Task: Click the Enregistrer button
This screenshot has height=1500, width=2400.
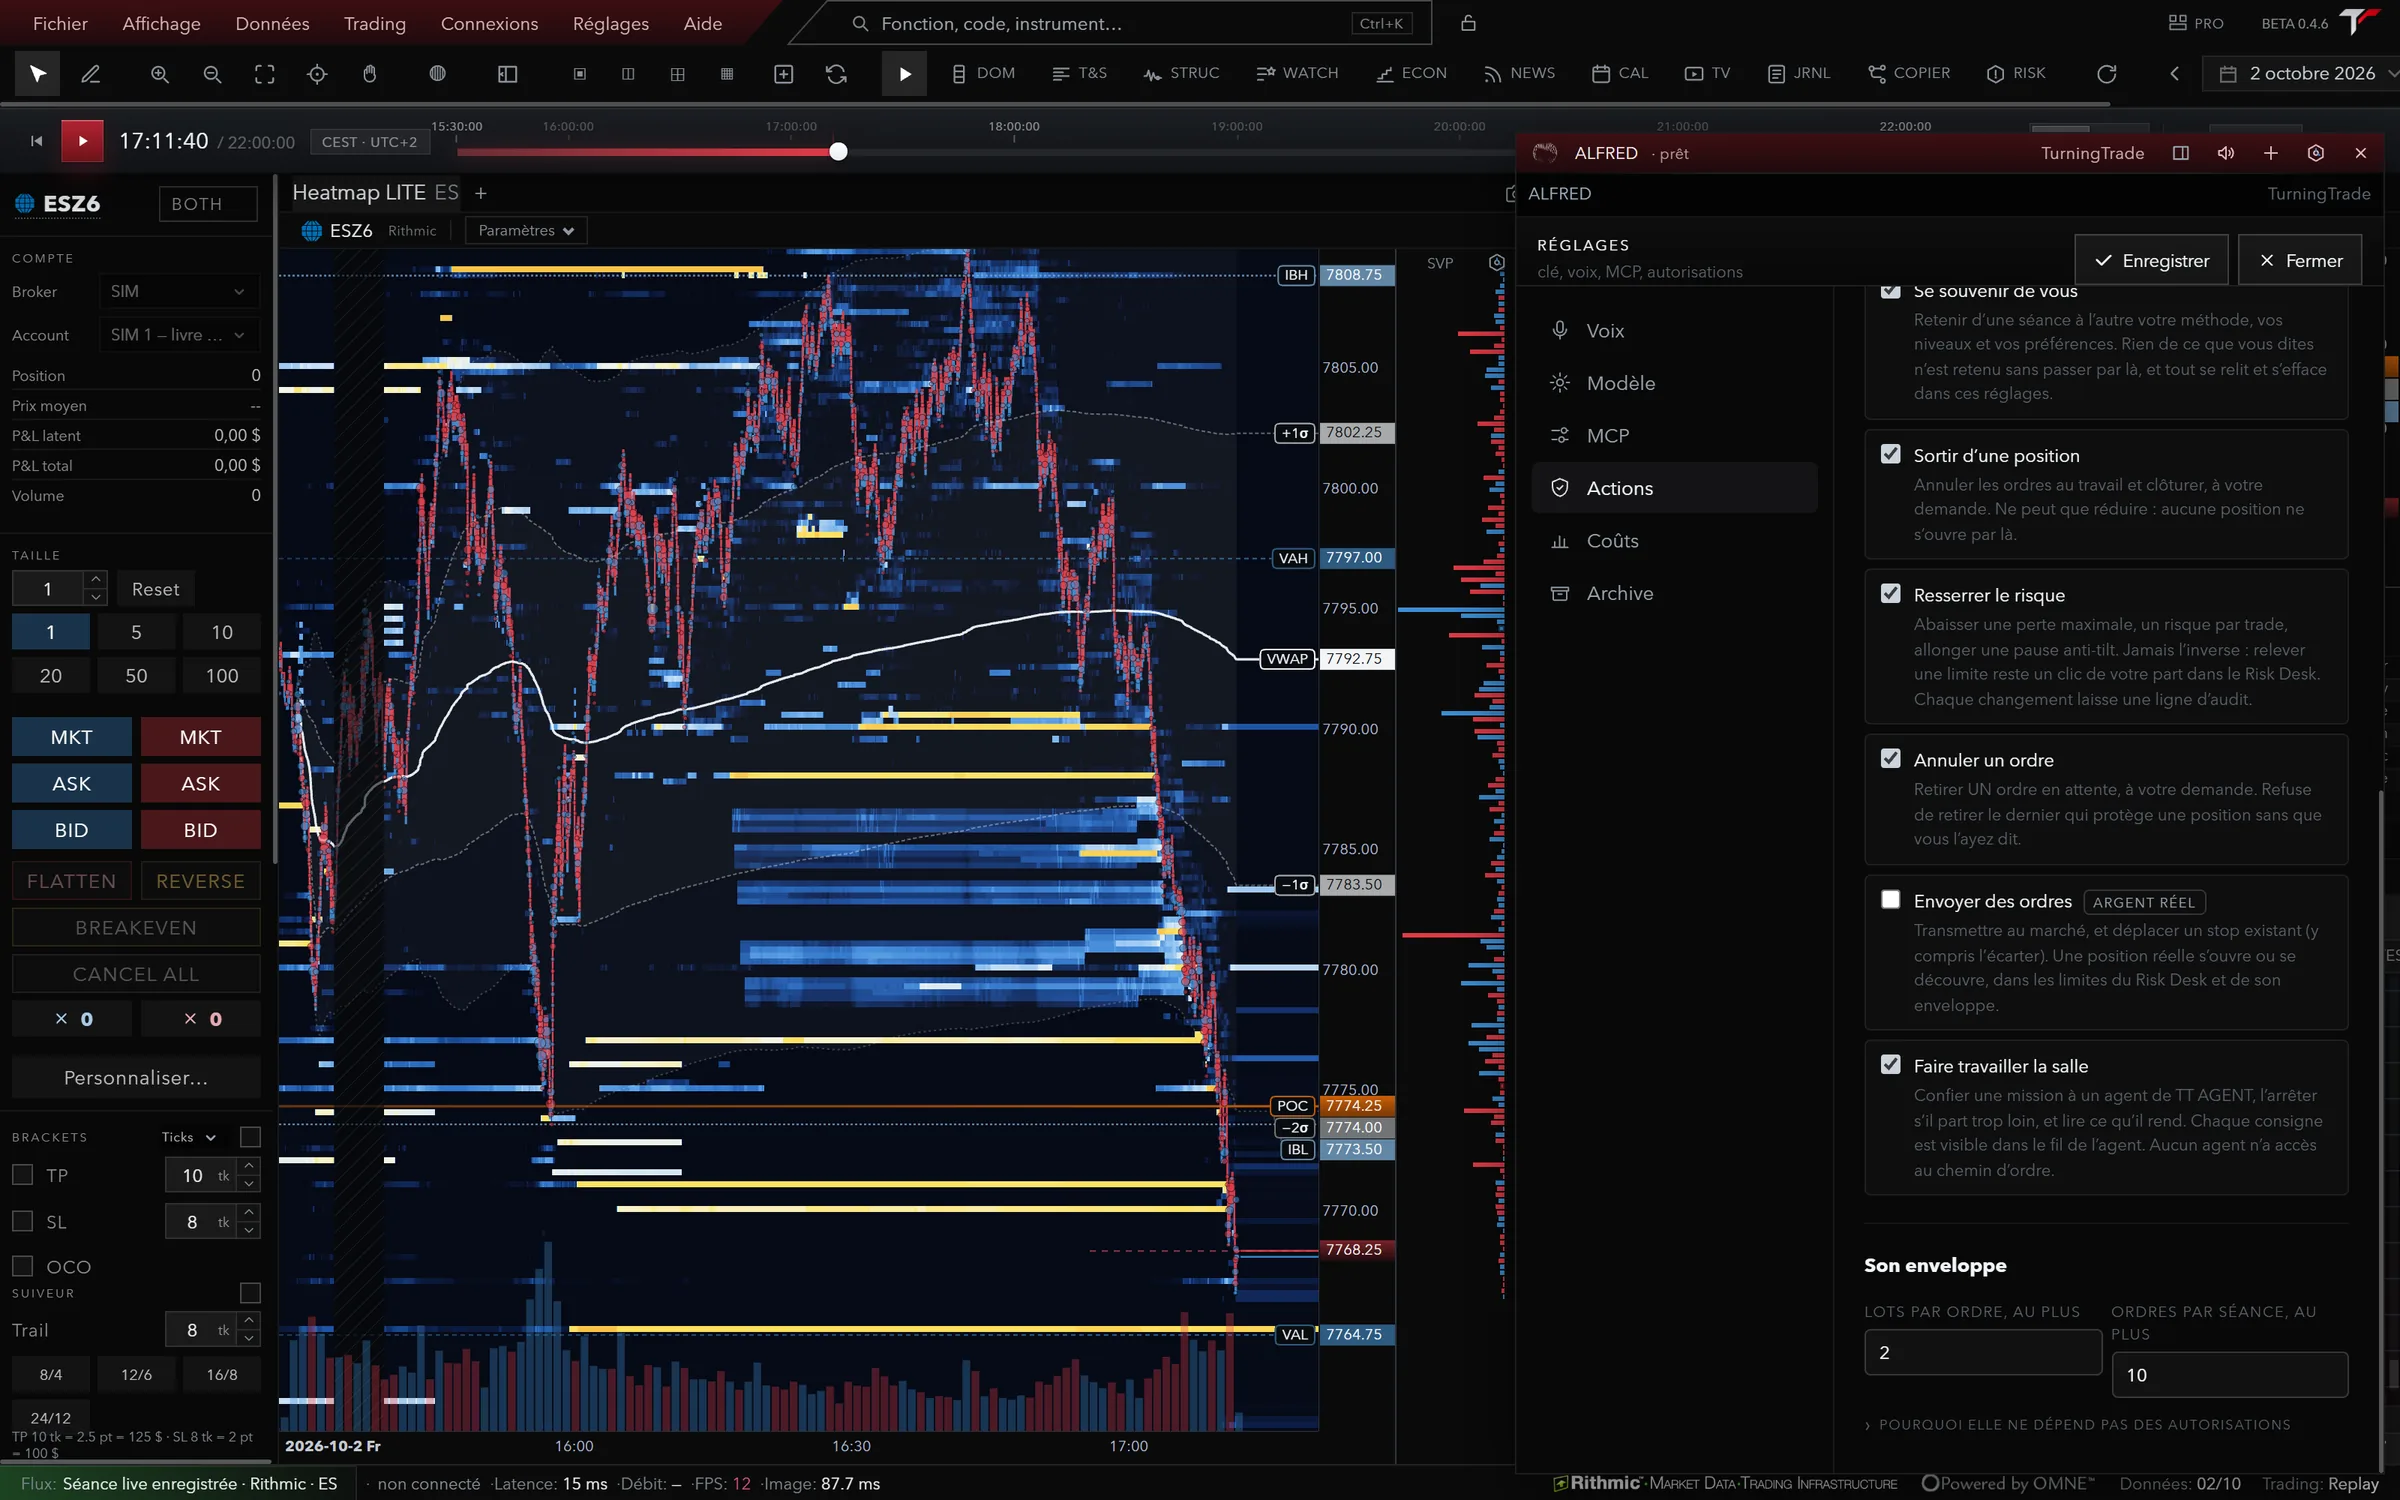Action: [x=2151, y=260]
